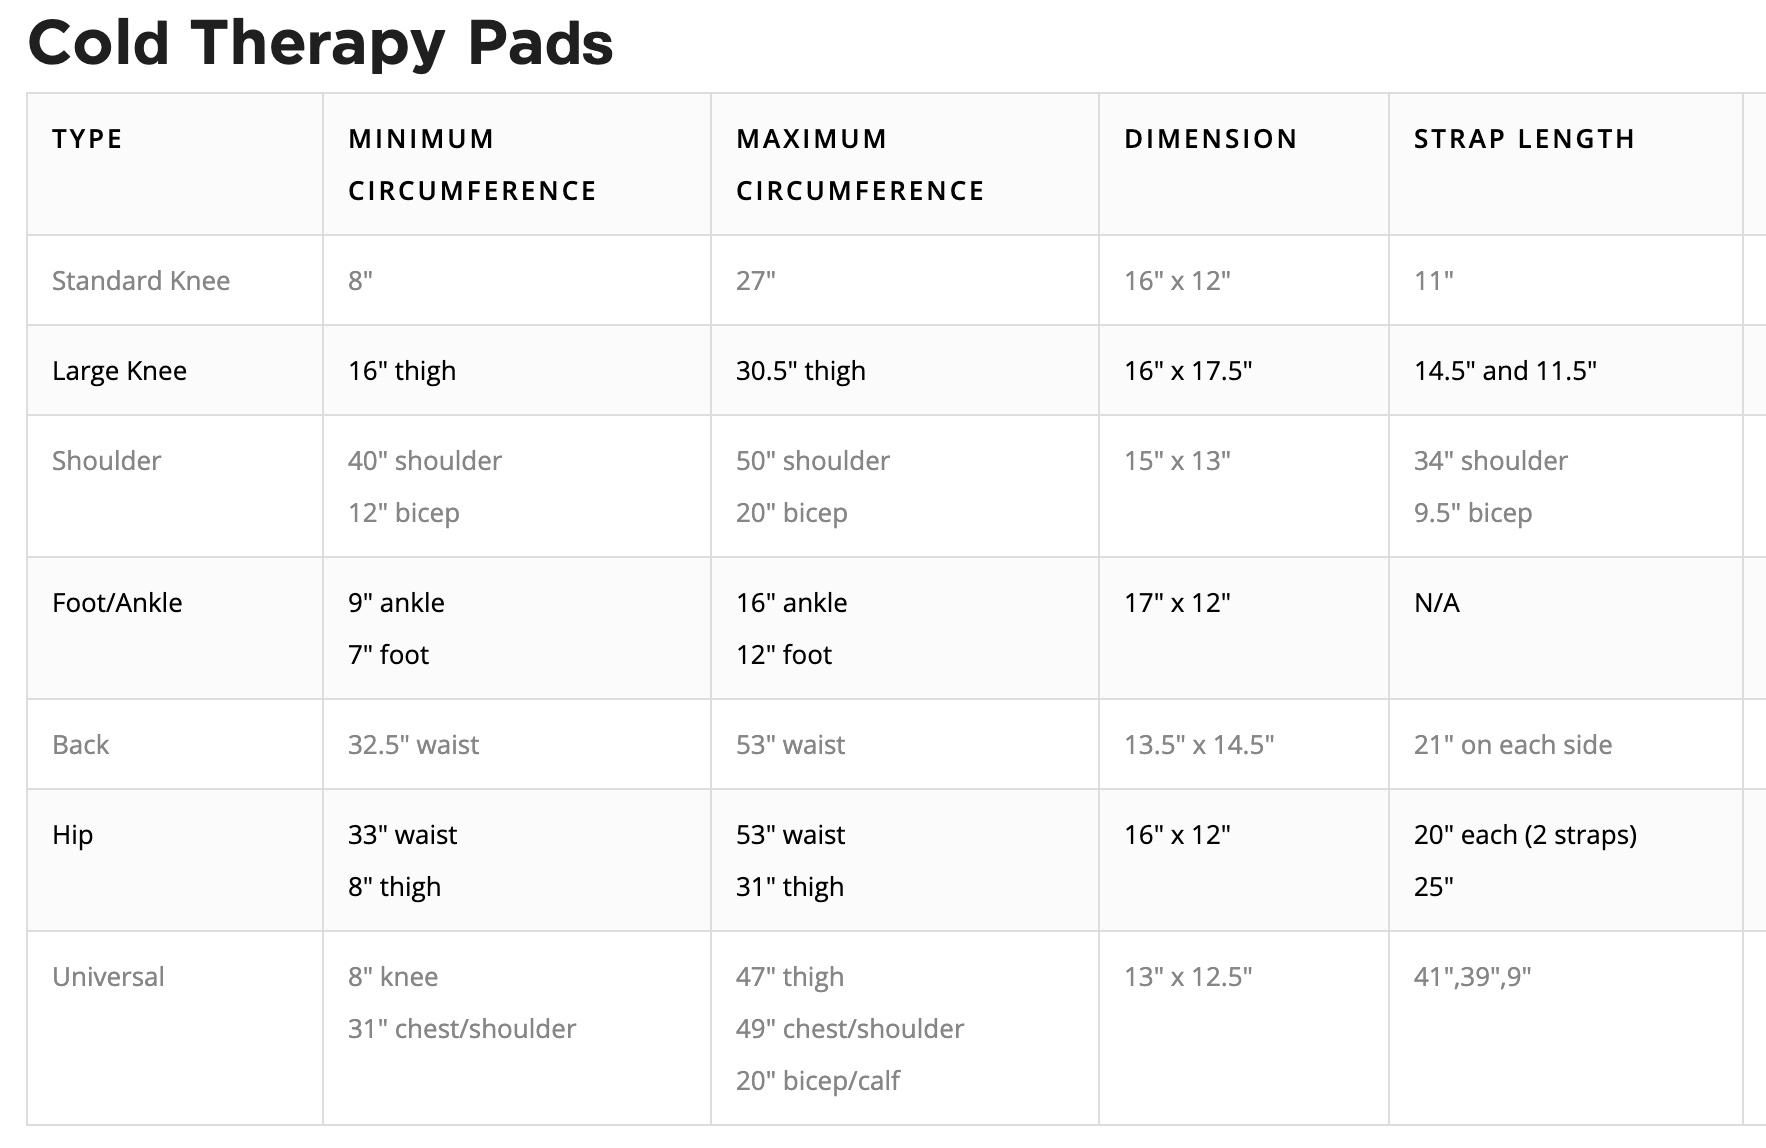
Task: Select the MINIMUM CIRCUMFERENCE column header
Action: 472,164
